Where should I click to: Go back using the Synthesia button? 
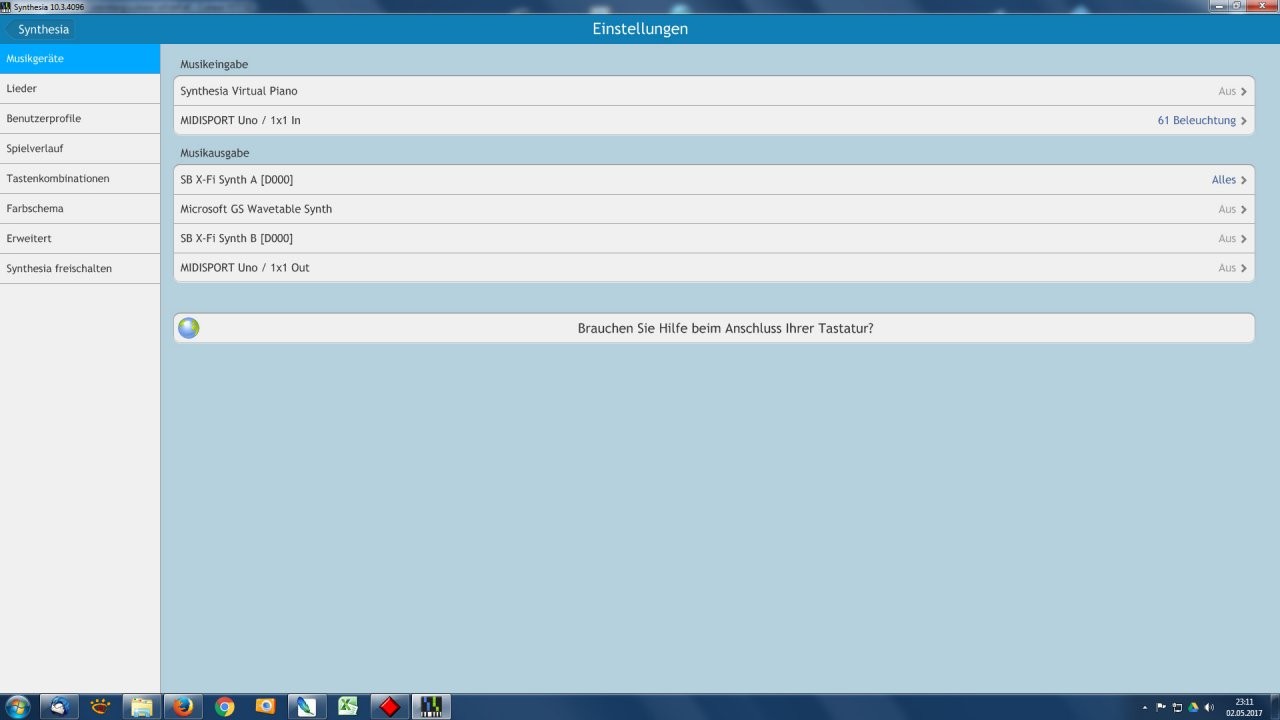tap(40, 29)
